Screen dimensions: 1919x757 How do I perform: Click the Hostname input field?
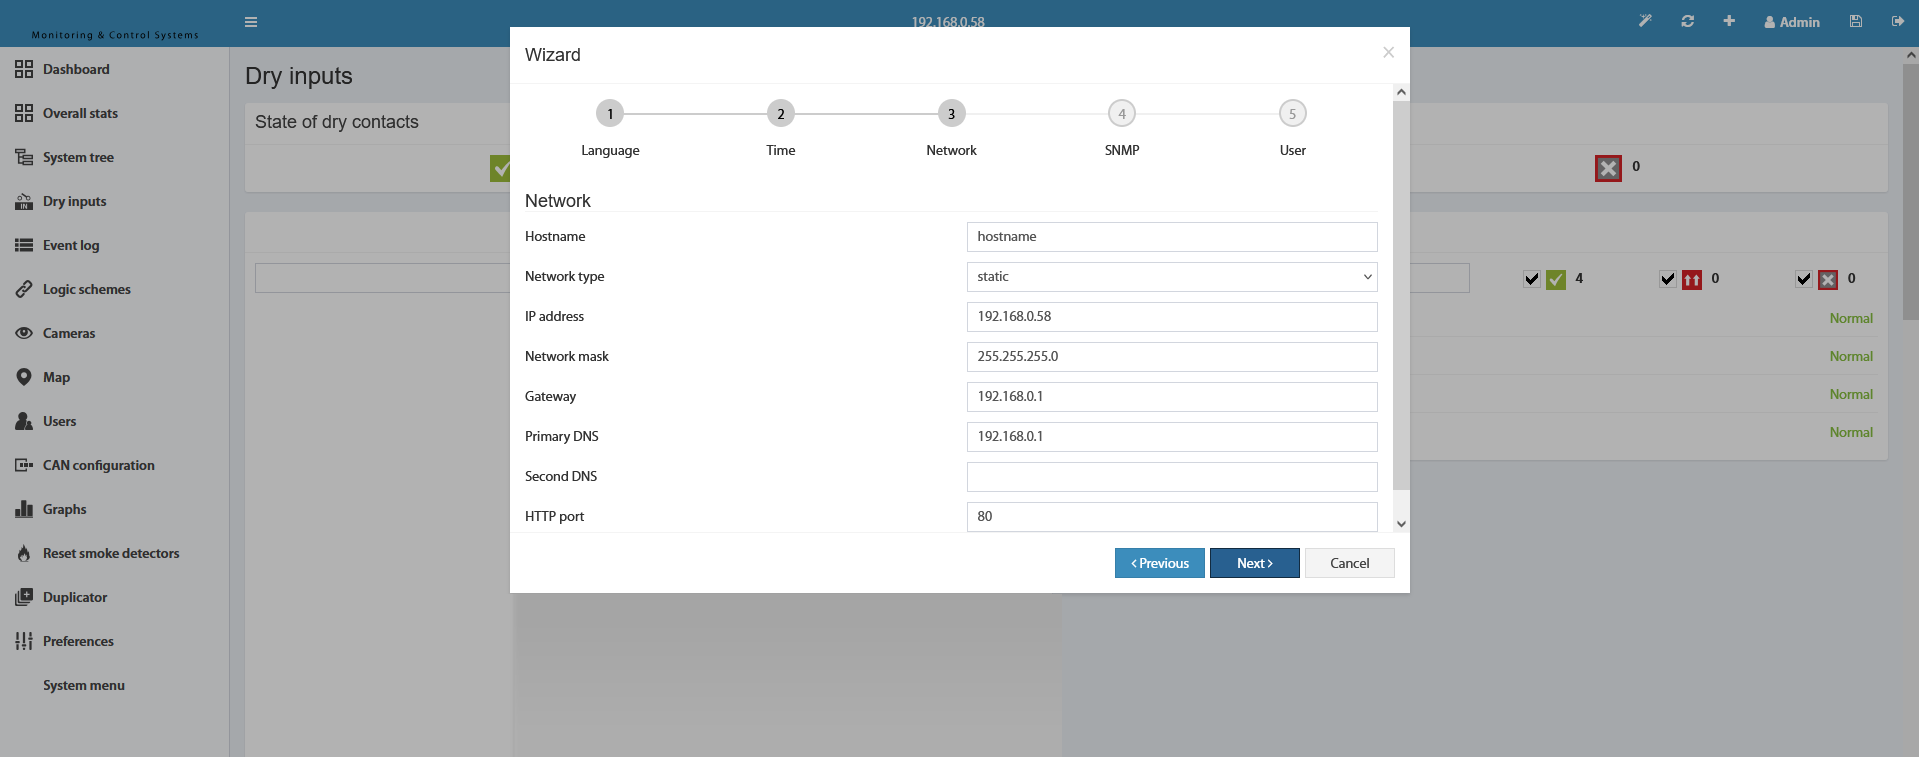tap(1172, 237)
